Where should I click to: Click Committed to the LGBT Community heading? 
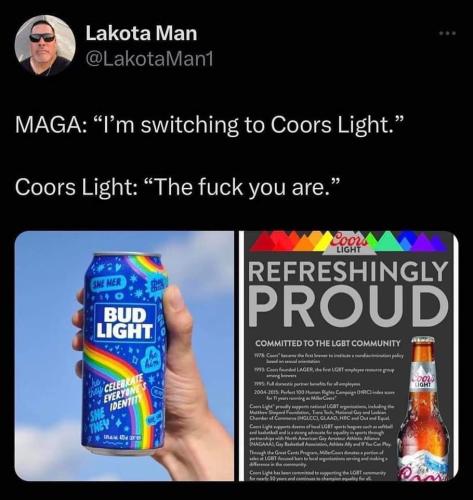pyautogui.click(x=328, y=343)
